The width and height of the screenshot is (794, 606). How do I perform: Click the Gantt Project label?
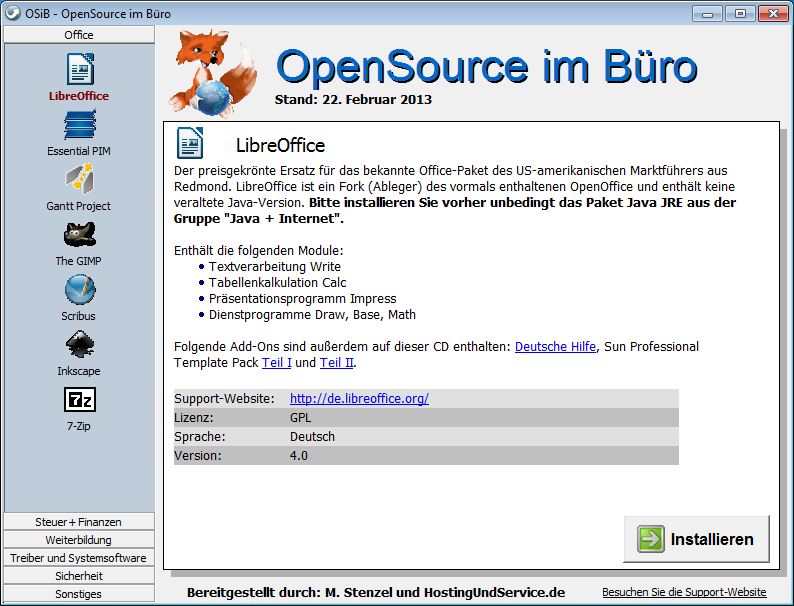pyautogui.click(x=78, y=206)
